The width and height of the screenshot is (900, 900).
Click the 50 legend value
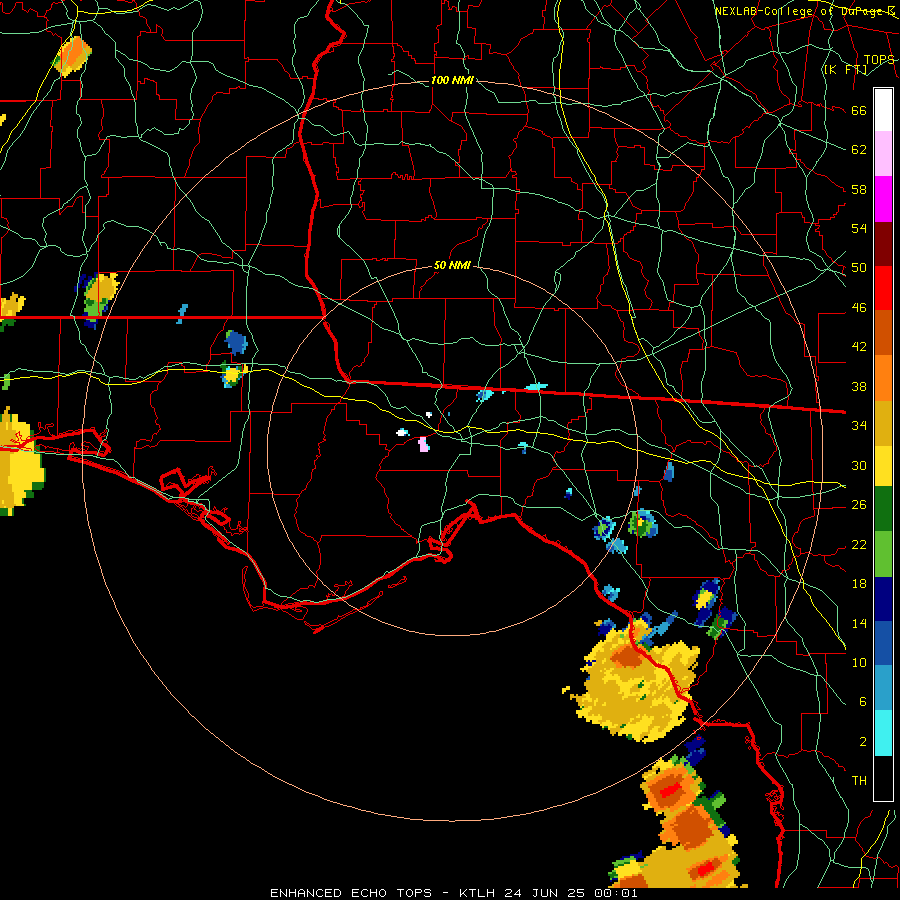(x=859, y=268)
